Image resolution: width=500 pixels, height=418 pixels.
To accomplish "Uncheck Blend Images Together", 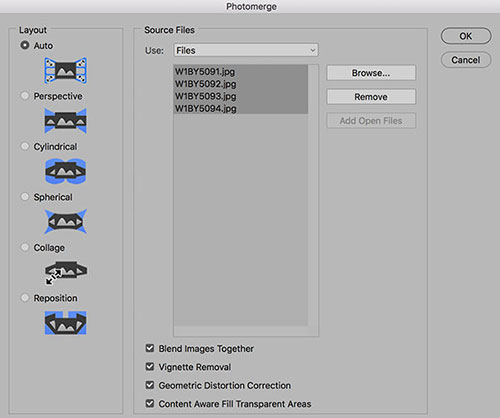I will [x=150, y=348].
